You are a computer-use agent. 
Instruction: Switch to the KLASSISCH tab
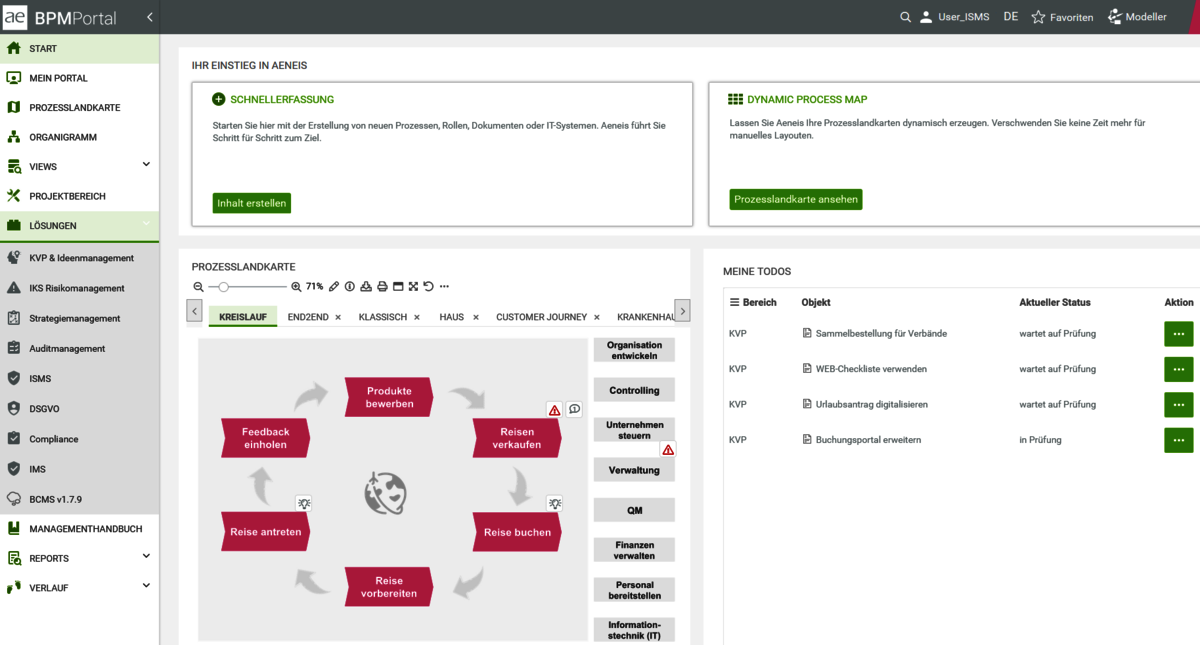pyautogui.click(x=382, y=317)
